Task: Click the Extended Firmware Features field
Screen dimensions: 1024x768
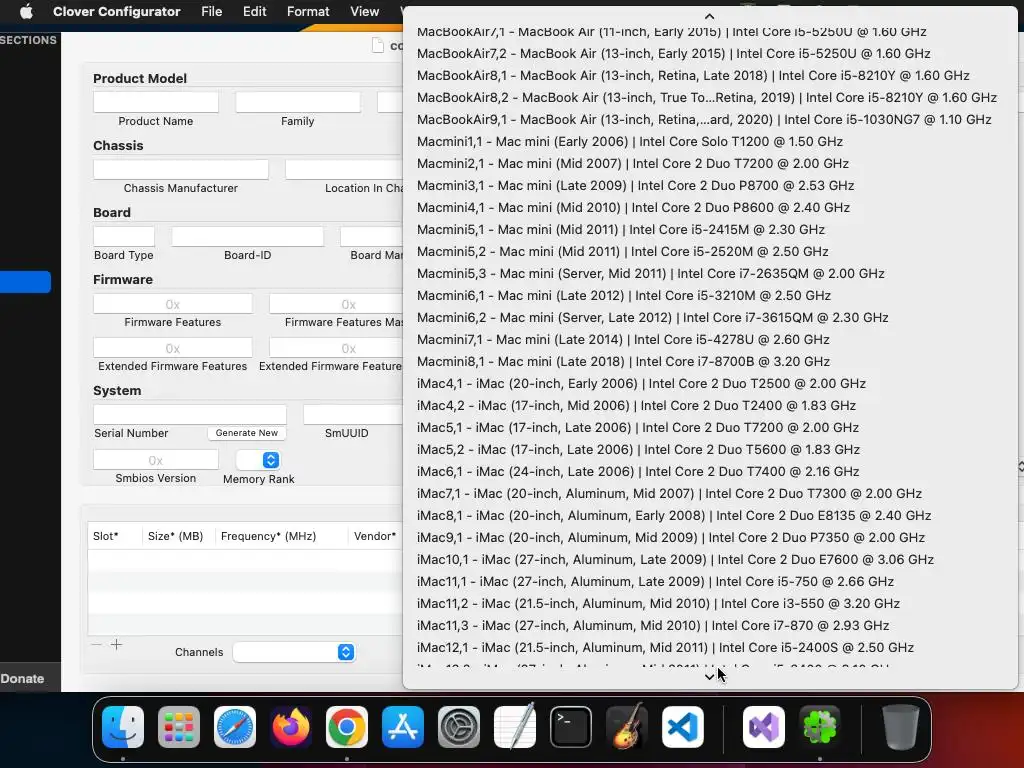Action: coord(172,348)
